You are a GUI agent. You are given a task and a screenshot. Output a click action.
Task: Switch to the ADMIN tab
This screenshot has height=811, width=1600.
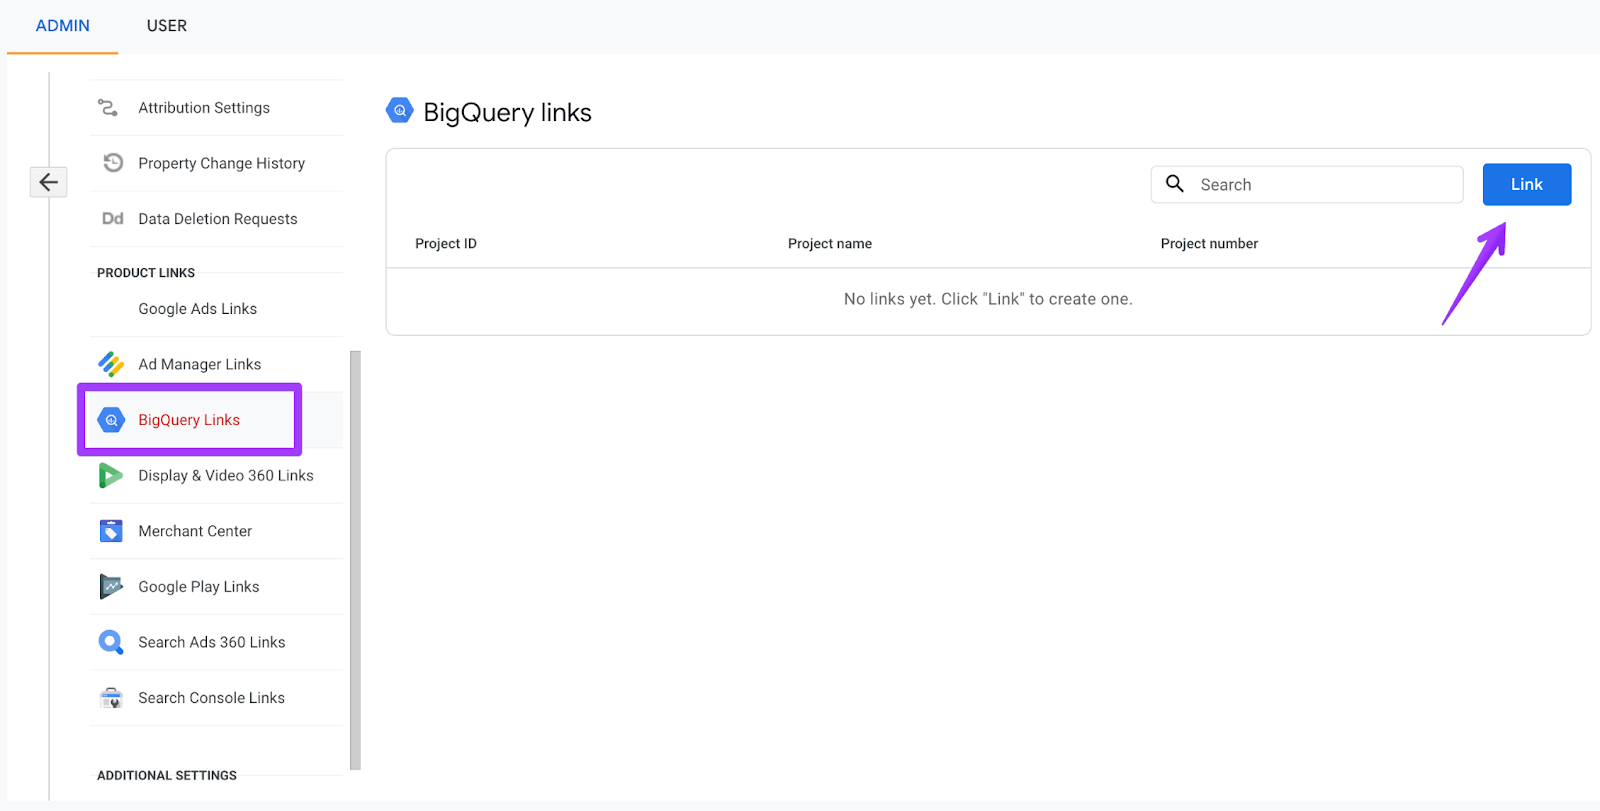pyautogui.click(x=63, y=26)
